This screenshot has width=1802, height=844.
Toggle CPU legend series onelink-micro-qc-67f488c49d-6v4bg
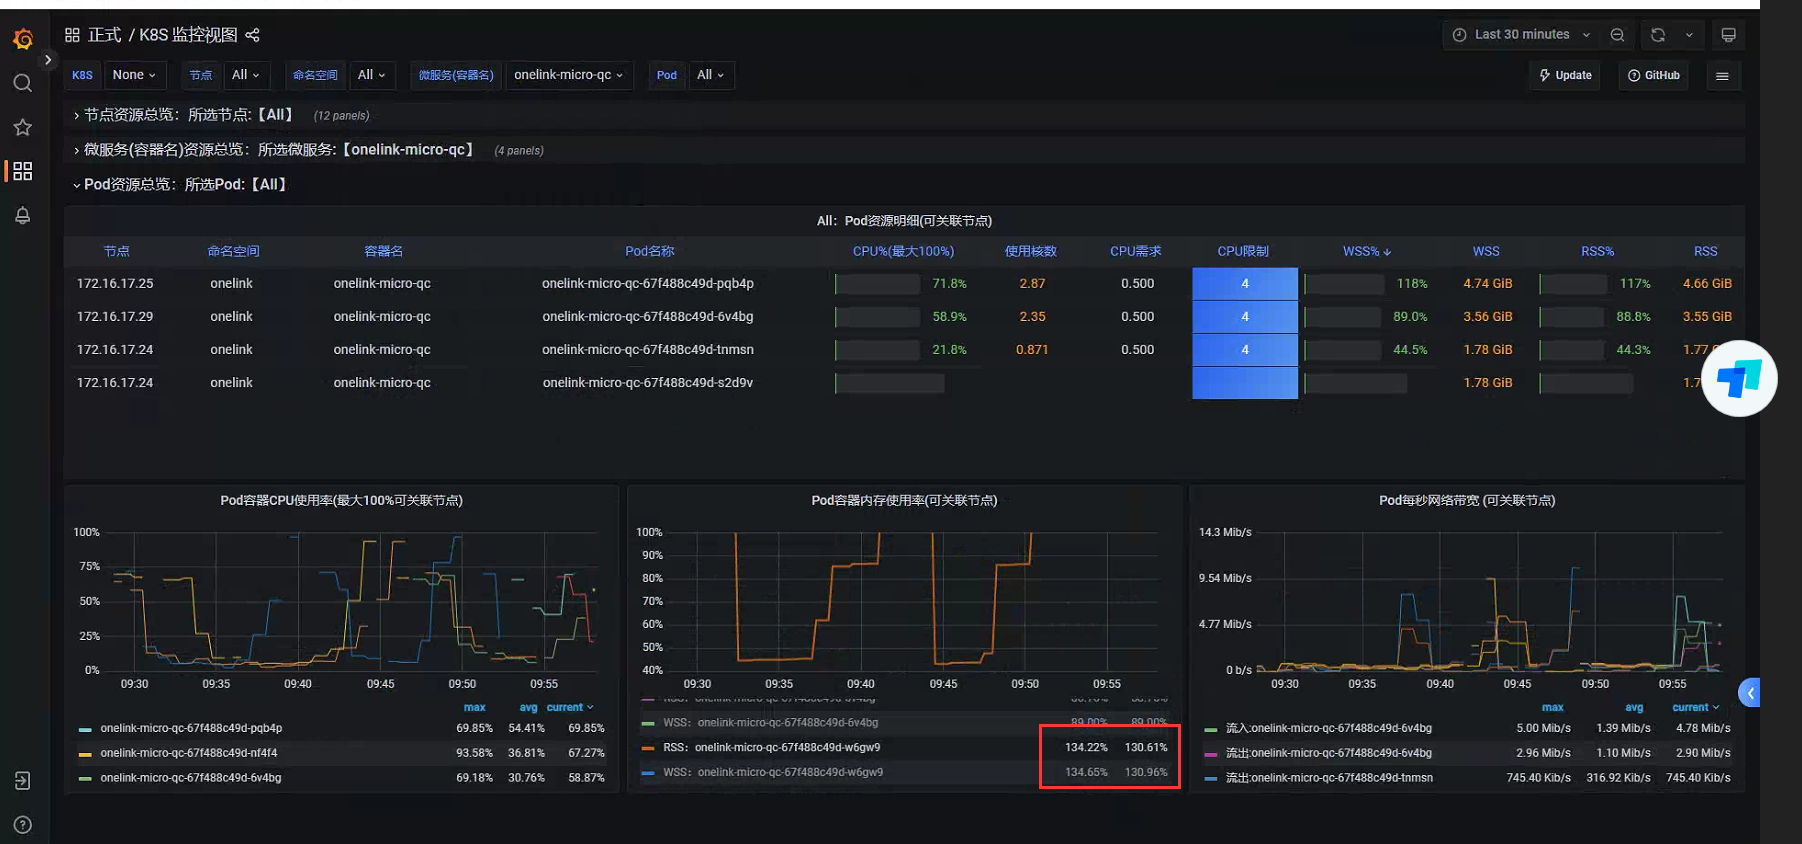(191, 778)
